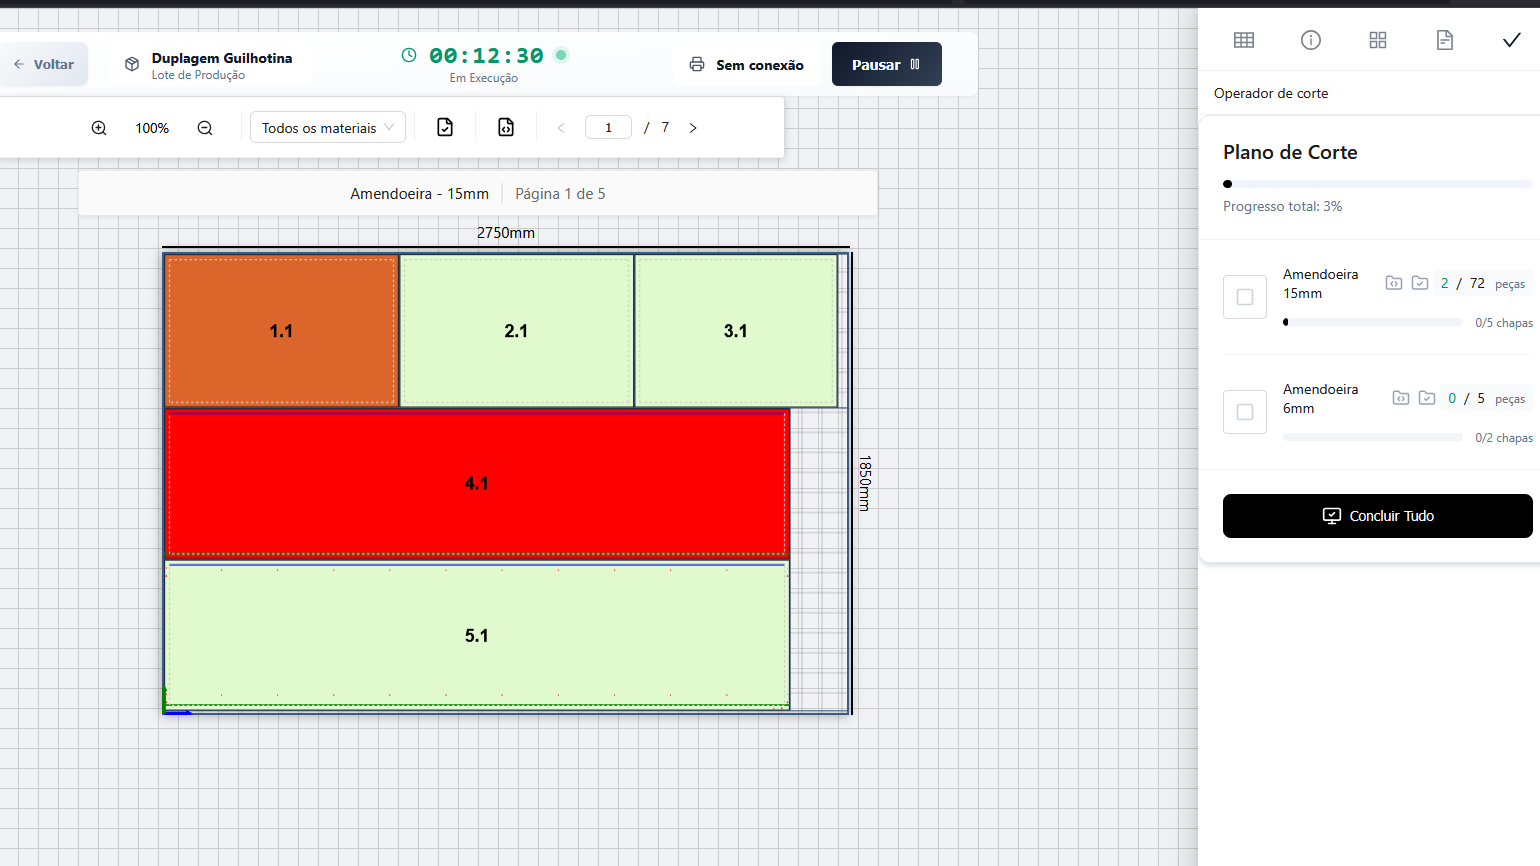Open the table grid view icon
Screen dimensions: 1540x866
tap(1244, 40)
